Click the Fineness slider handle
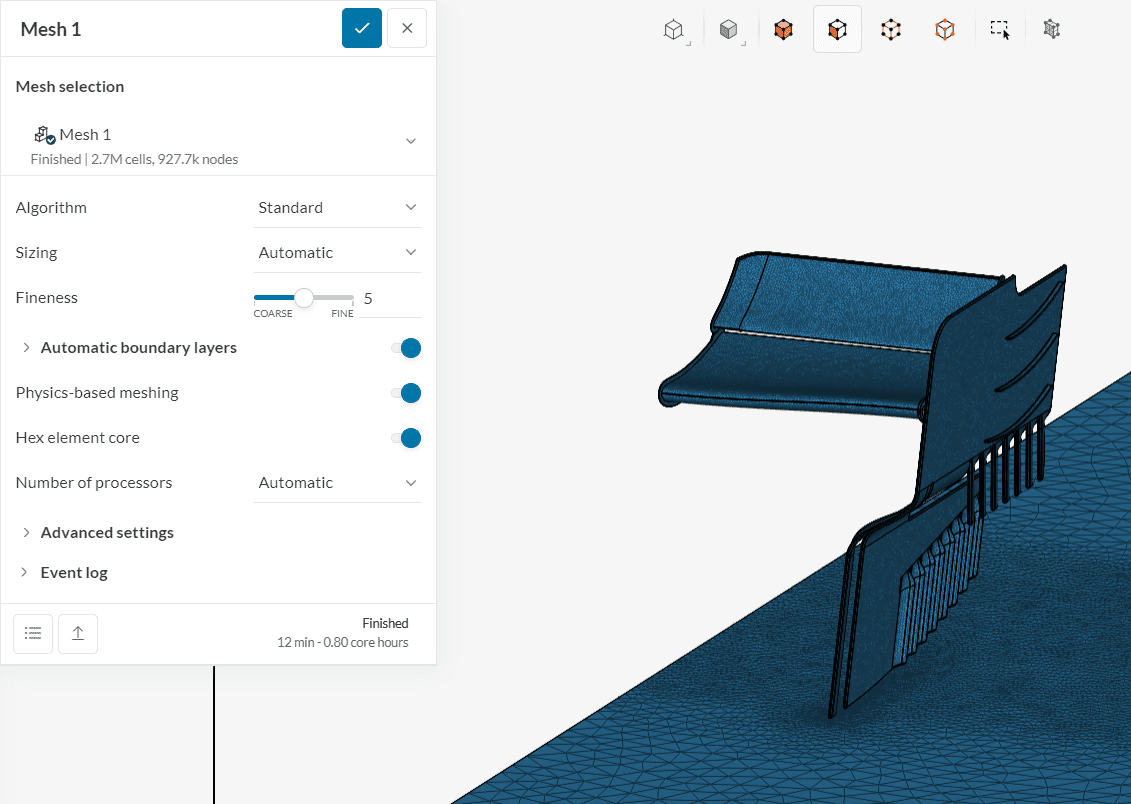This screenshot has width=1131, height=804. (304, 298)
